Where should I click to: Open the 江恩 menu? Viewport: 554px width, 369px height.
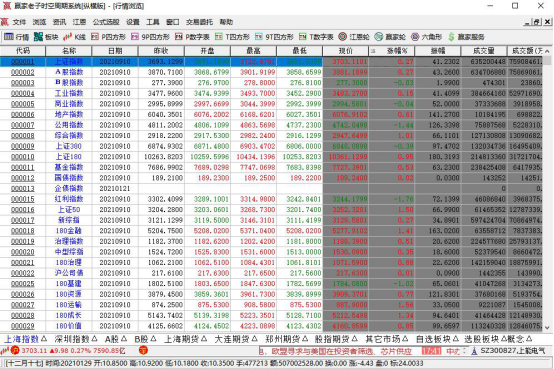tap(79, 22)
